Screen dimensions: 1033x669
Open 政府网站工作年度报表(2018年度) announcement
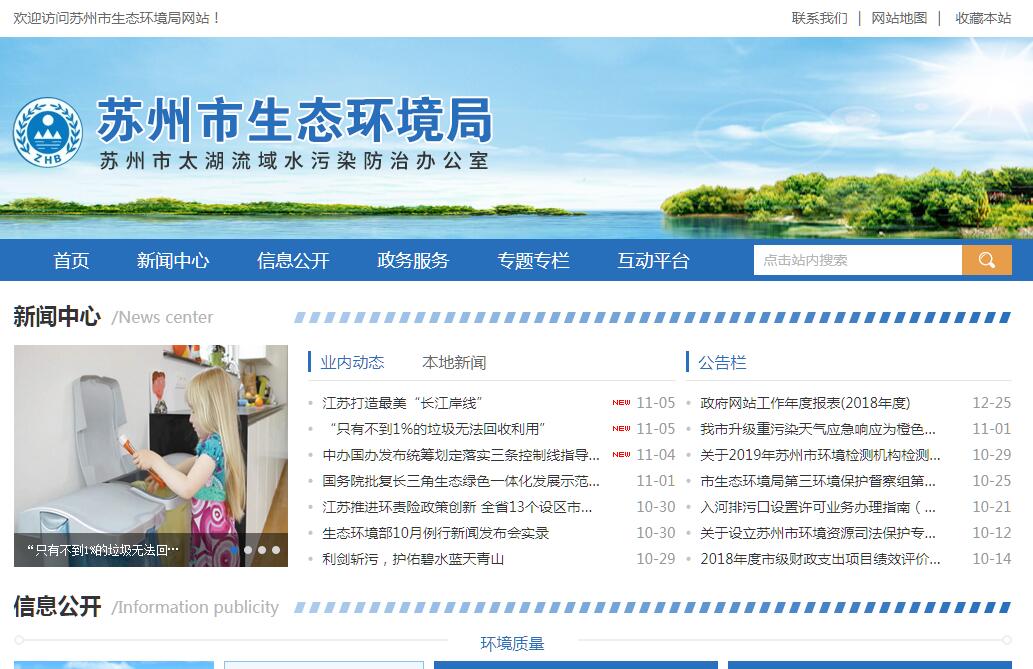pyautogui.click(x=805, y=403)
